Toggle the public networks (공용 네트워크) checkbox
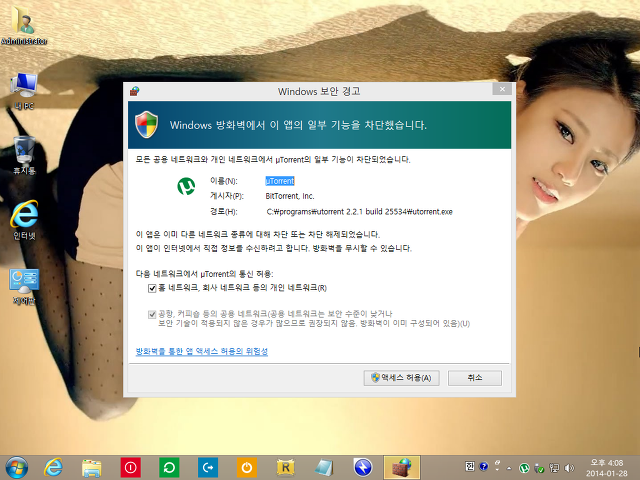Screen dimensions: 640x480 pyautogui.click(x=152, y=314)
